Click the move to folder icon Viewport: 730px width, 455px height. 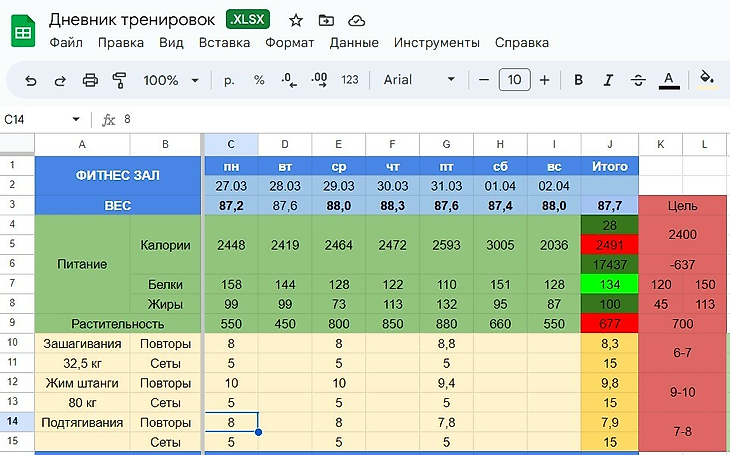pos(326,20)
